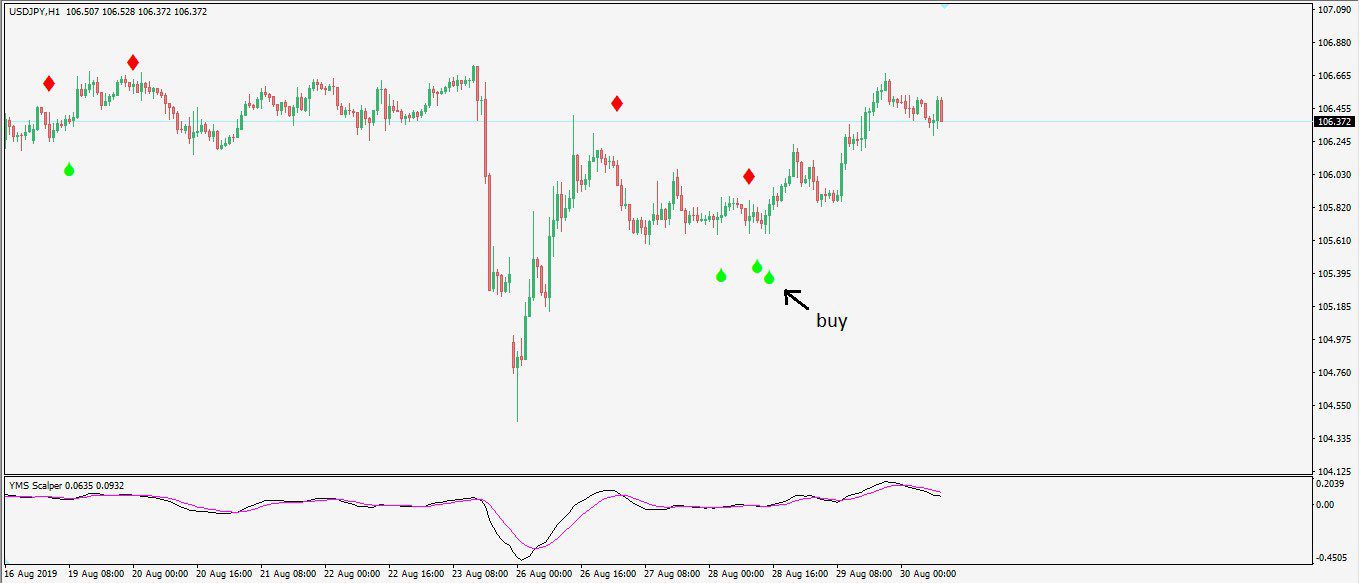Click the leftmost green drop buy marker
The height and width of the screenshot is (583, 1360).
[69, 170]
